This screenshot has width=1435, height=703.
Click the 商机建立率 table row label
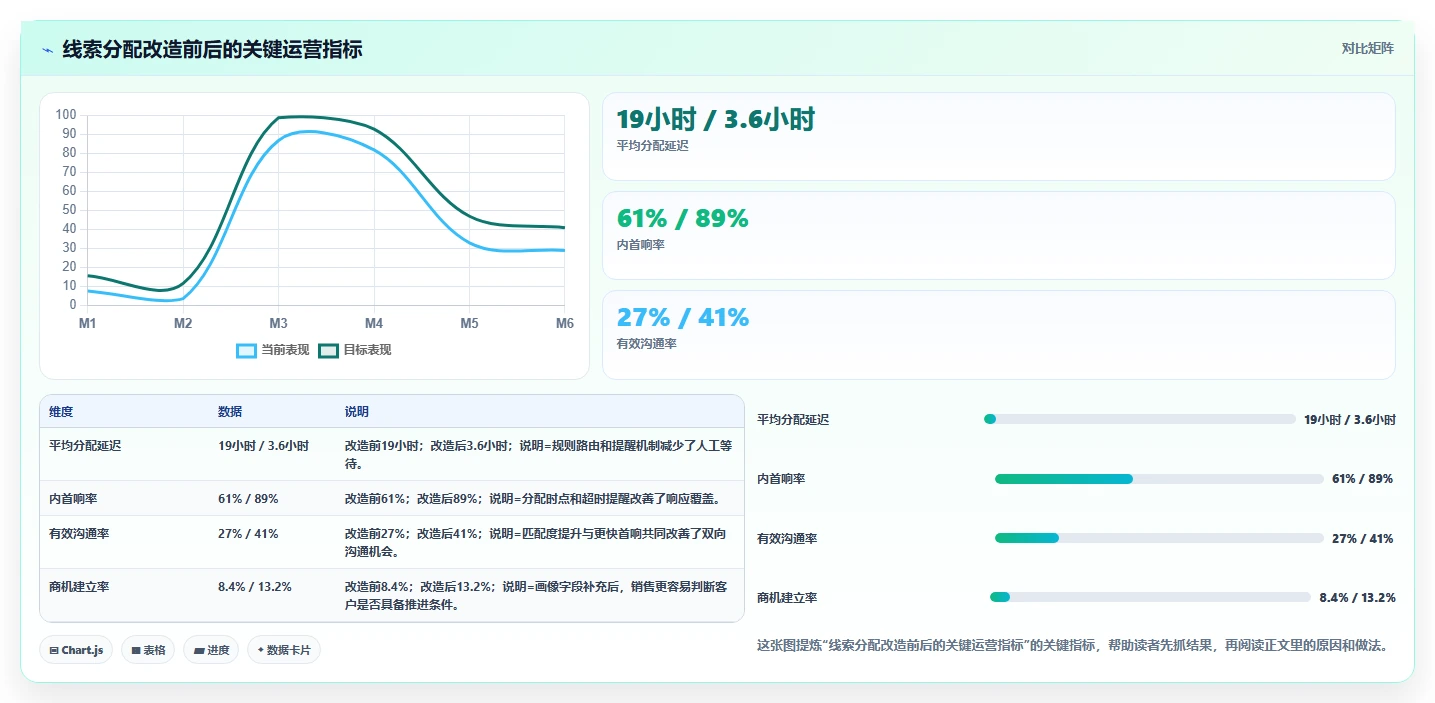tap(79, 586)
